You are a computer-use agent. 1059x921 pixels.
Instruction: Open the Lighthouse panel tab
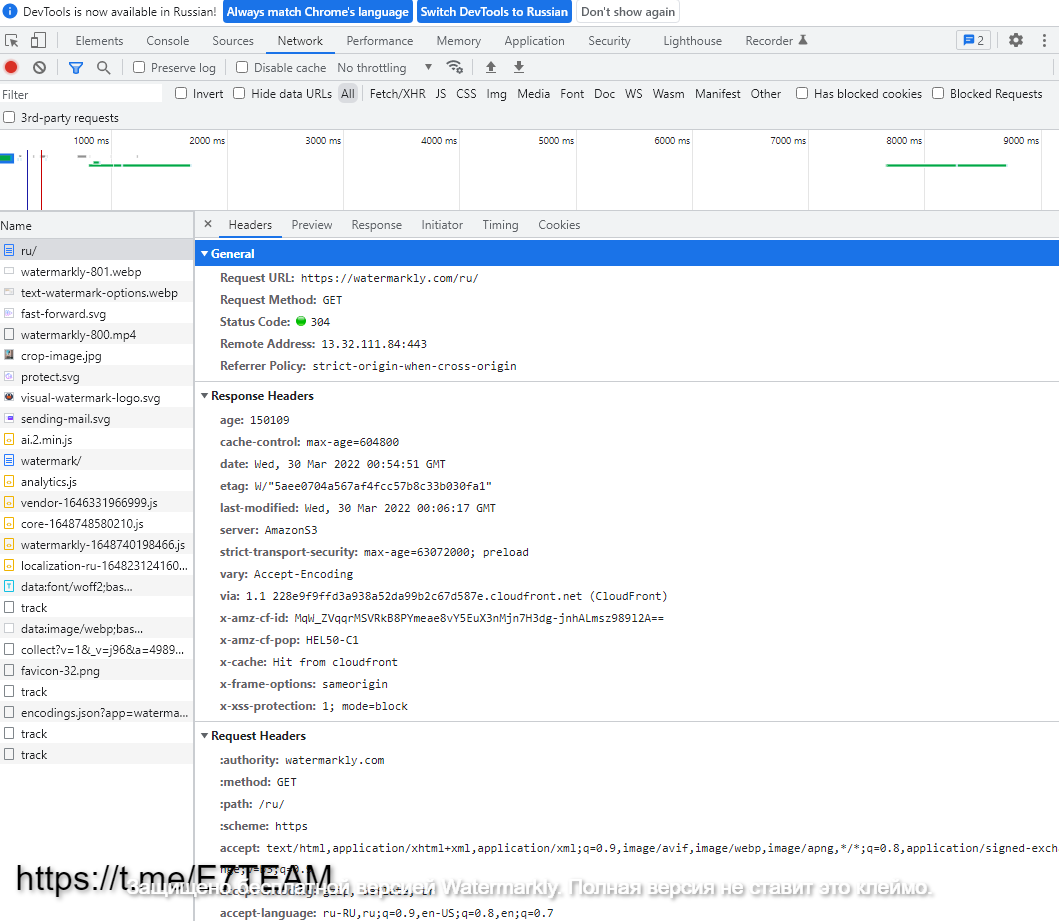[692, 41]
